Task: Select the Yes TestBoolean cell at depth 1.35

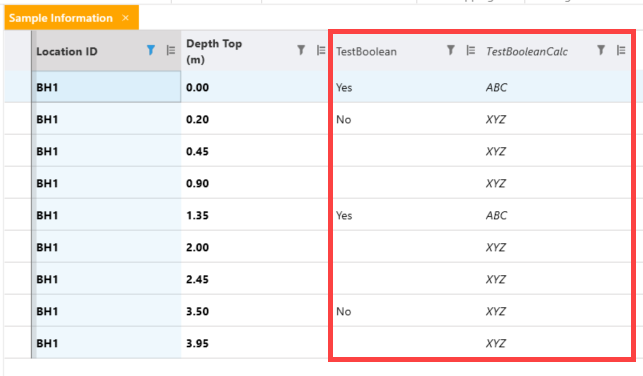Action: (406, 215)
